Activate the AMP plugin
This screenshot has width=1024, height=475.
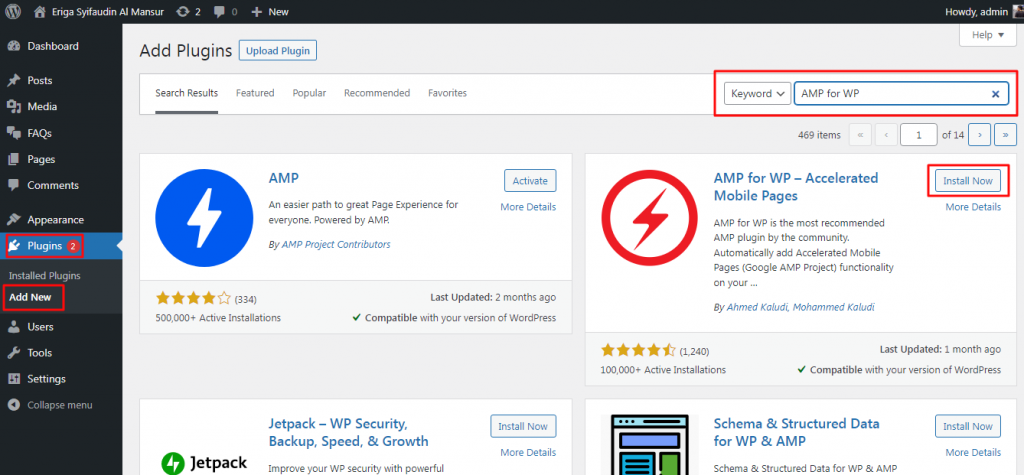[530, 181]
